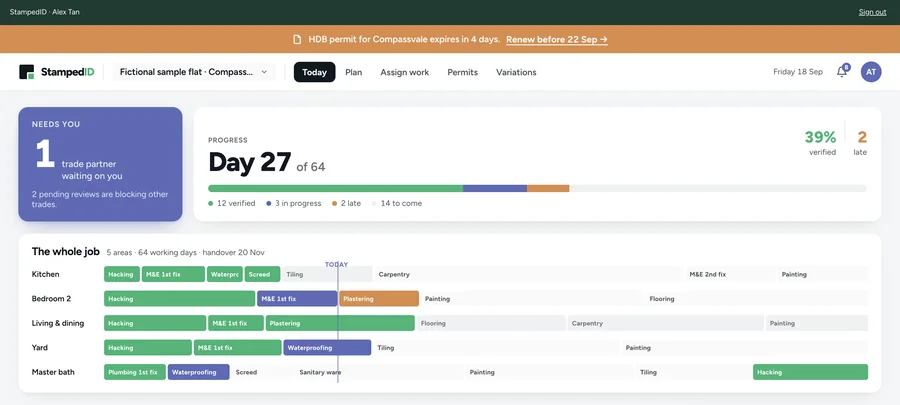Open Living & dining Painting task
The height and width of the screenshot is (405, 900).
817,323
